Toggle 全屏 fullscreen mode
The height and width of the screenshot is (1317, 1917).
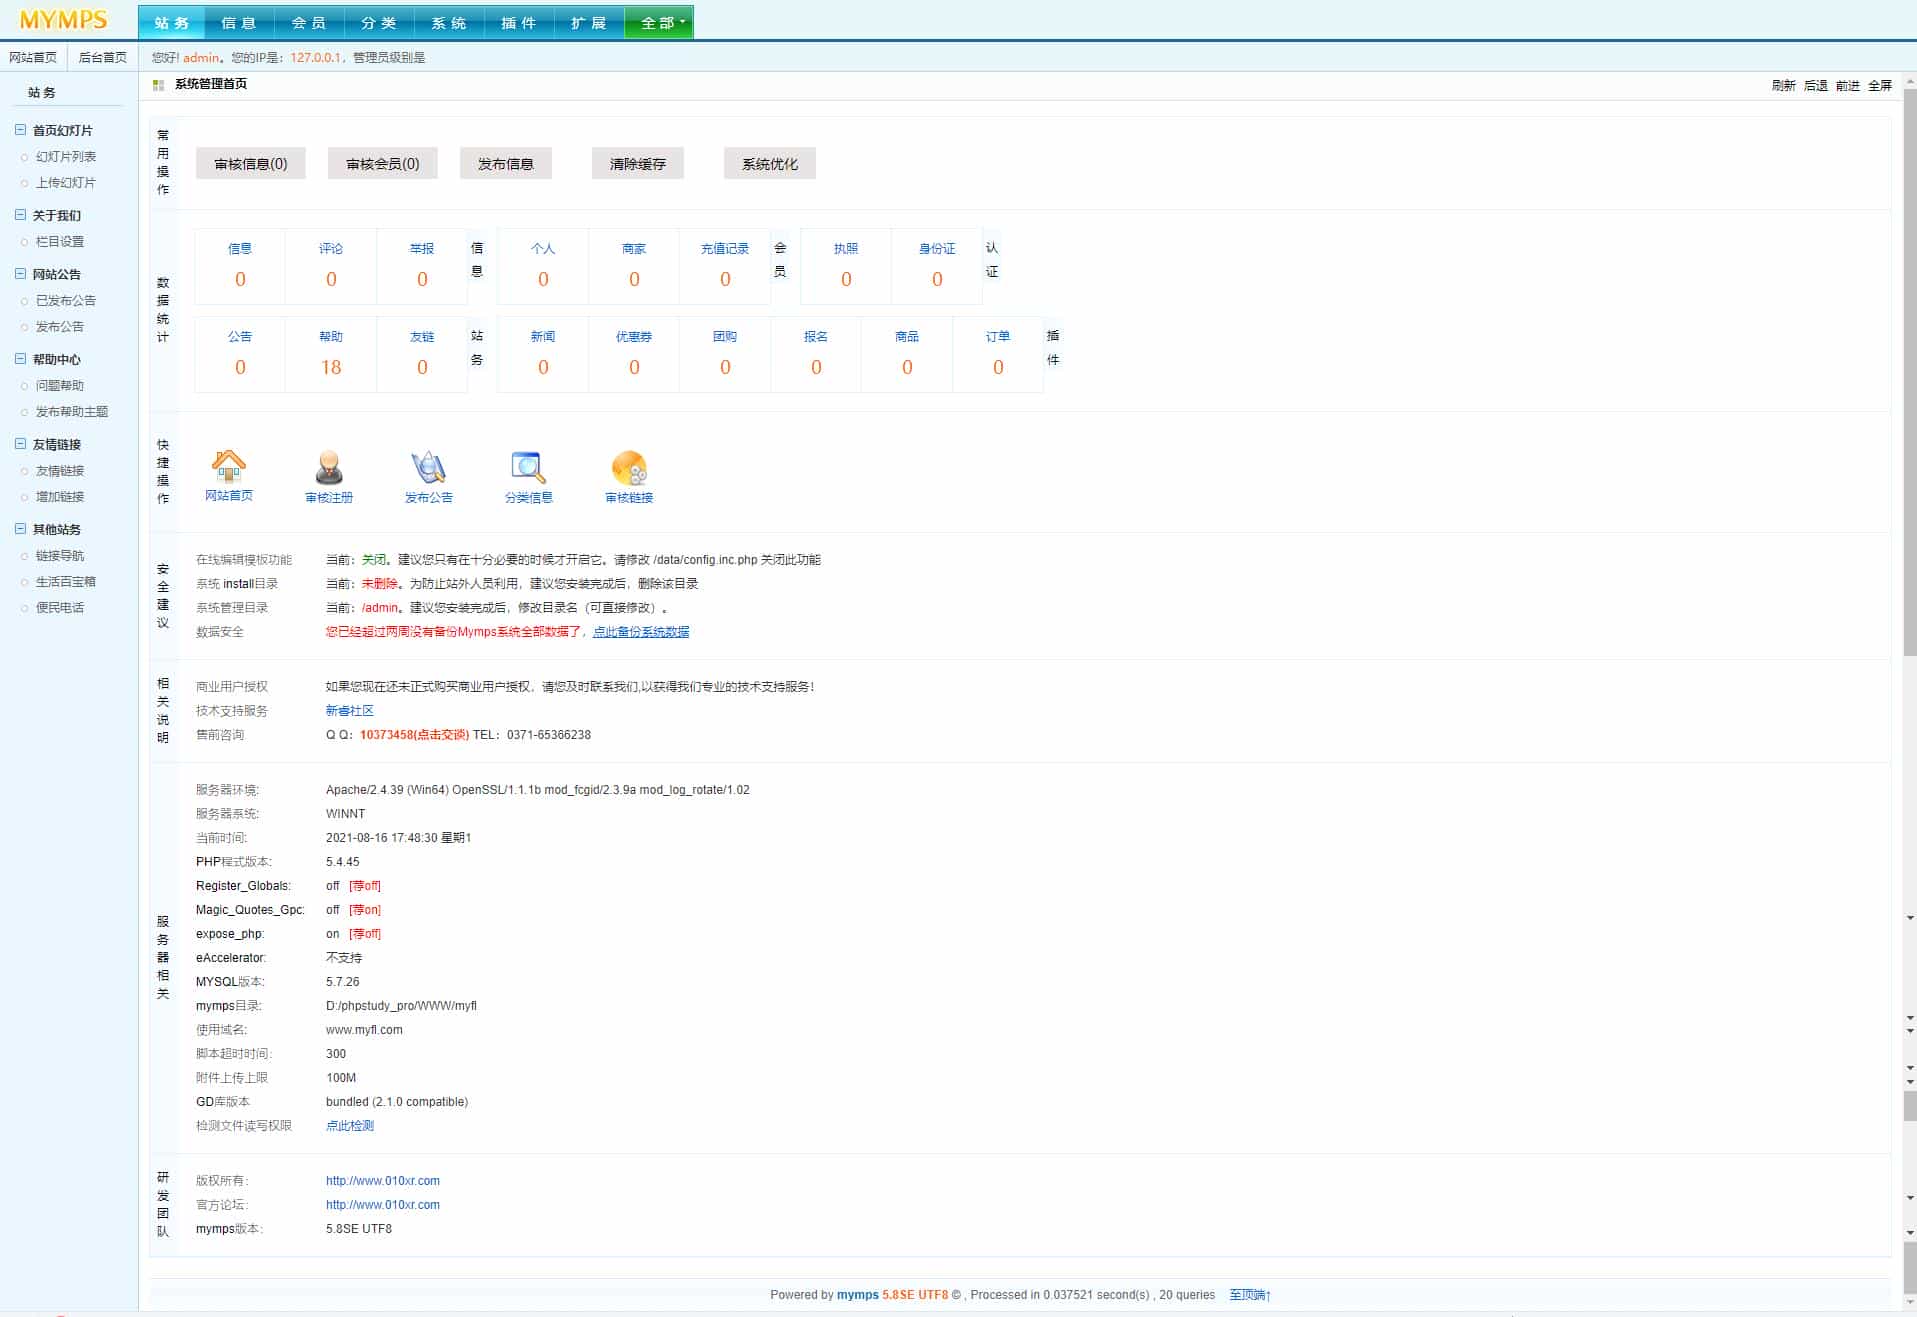click(x=1880, y=85)
